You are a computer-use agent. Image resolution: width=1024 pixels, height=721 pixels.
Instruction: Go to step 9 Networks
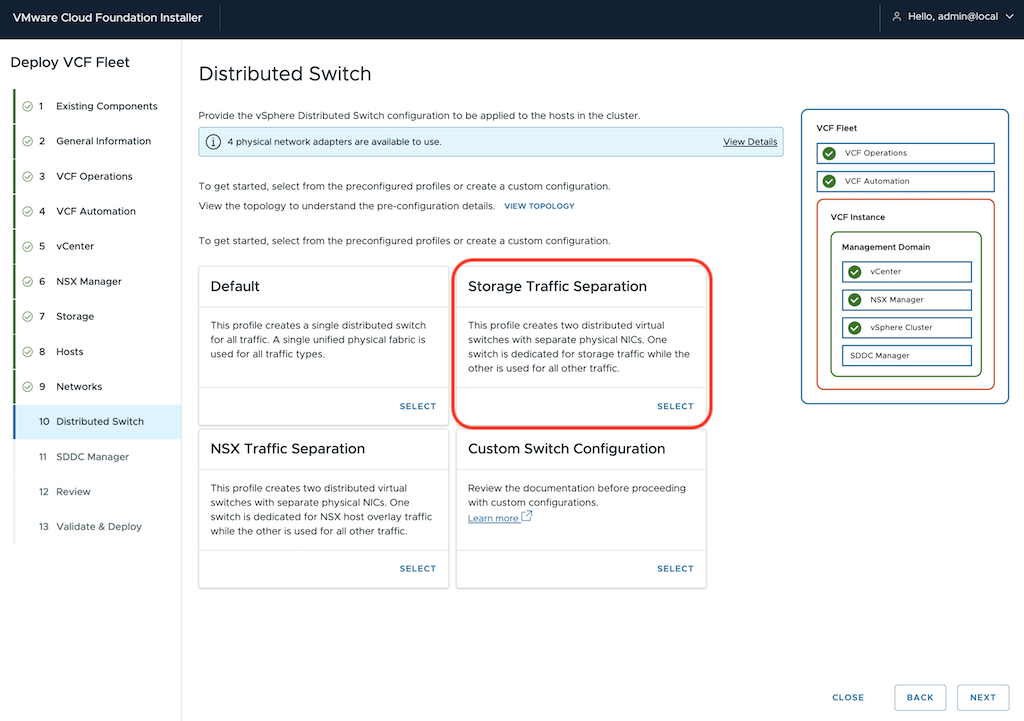pyautogui.click(x=97, y=387)
